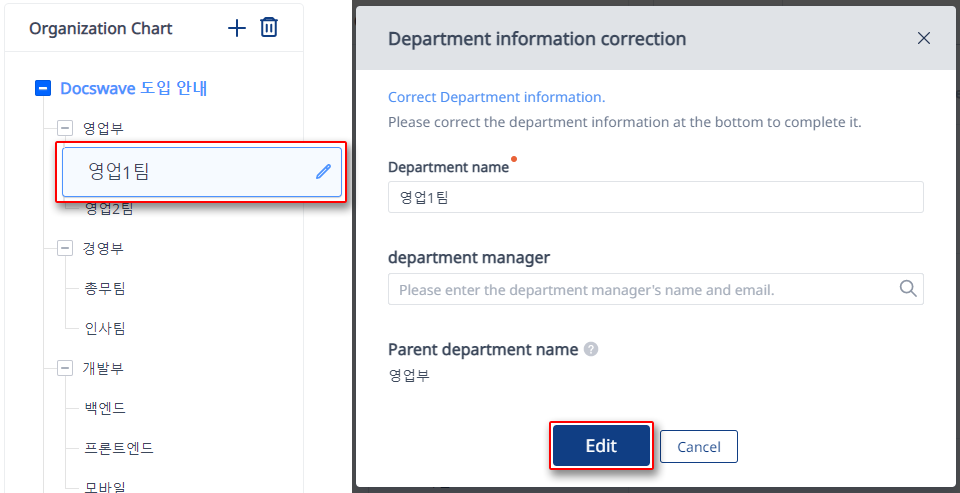Image resolution: width=960 pixels, height=493 pixels.
Task: Click the help icon next to Parent department name
Action: [591, 349]
